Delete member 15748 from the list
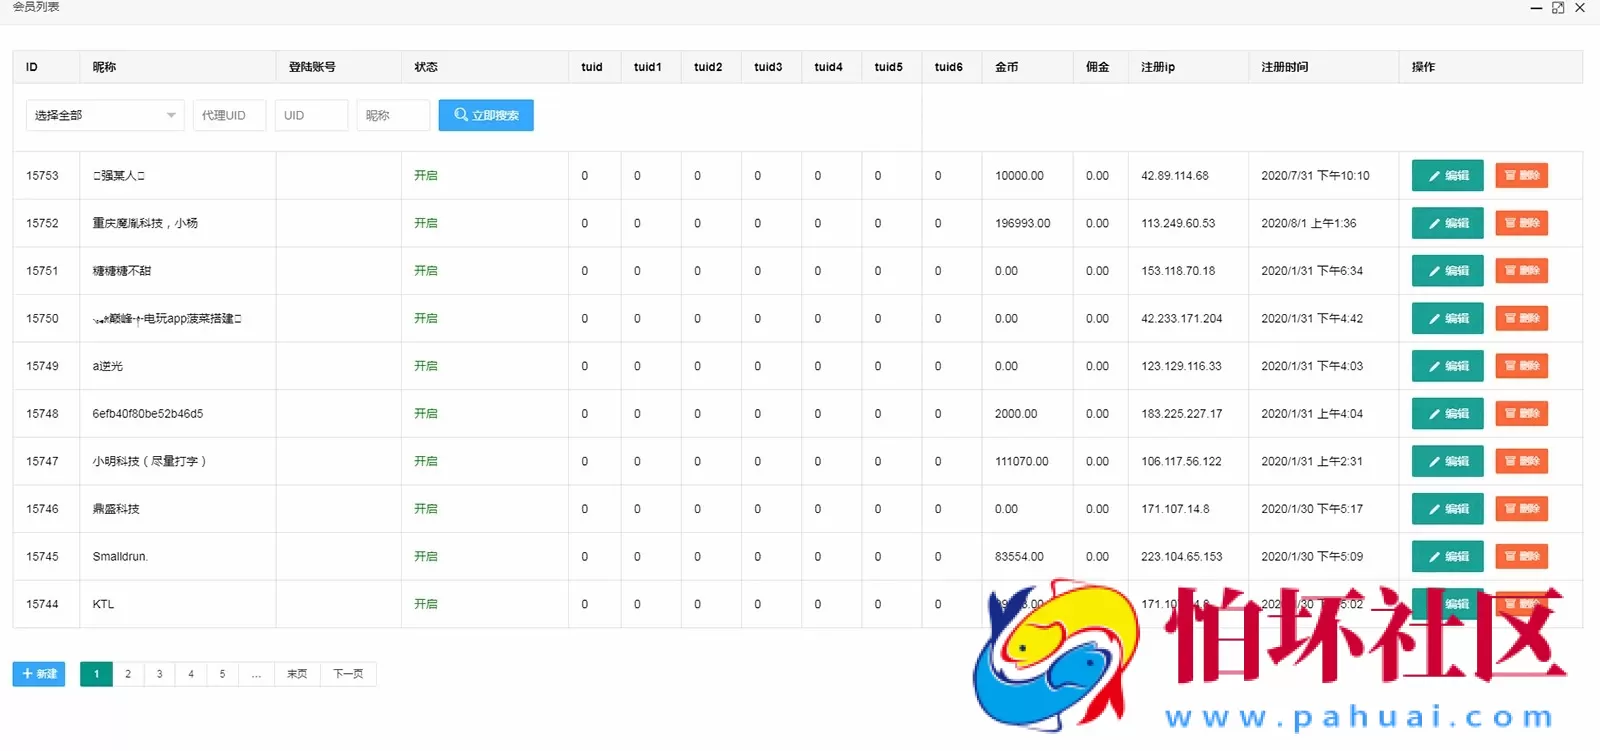The height and width of the screenshot is (751, 1600). pyautogui.click(x=1521, y=414)
